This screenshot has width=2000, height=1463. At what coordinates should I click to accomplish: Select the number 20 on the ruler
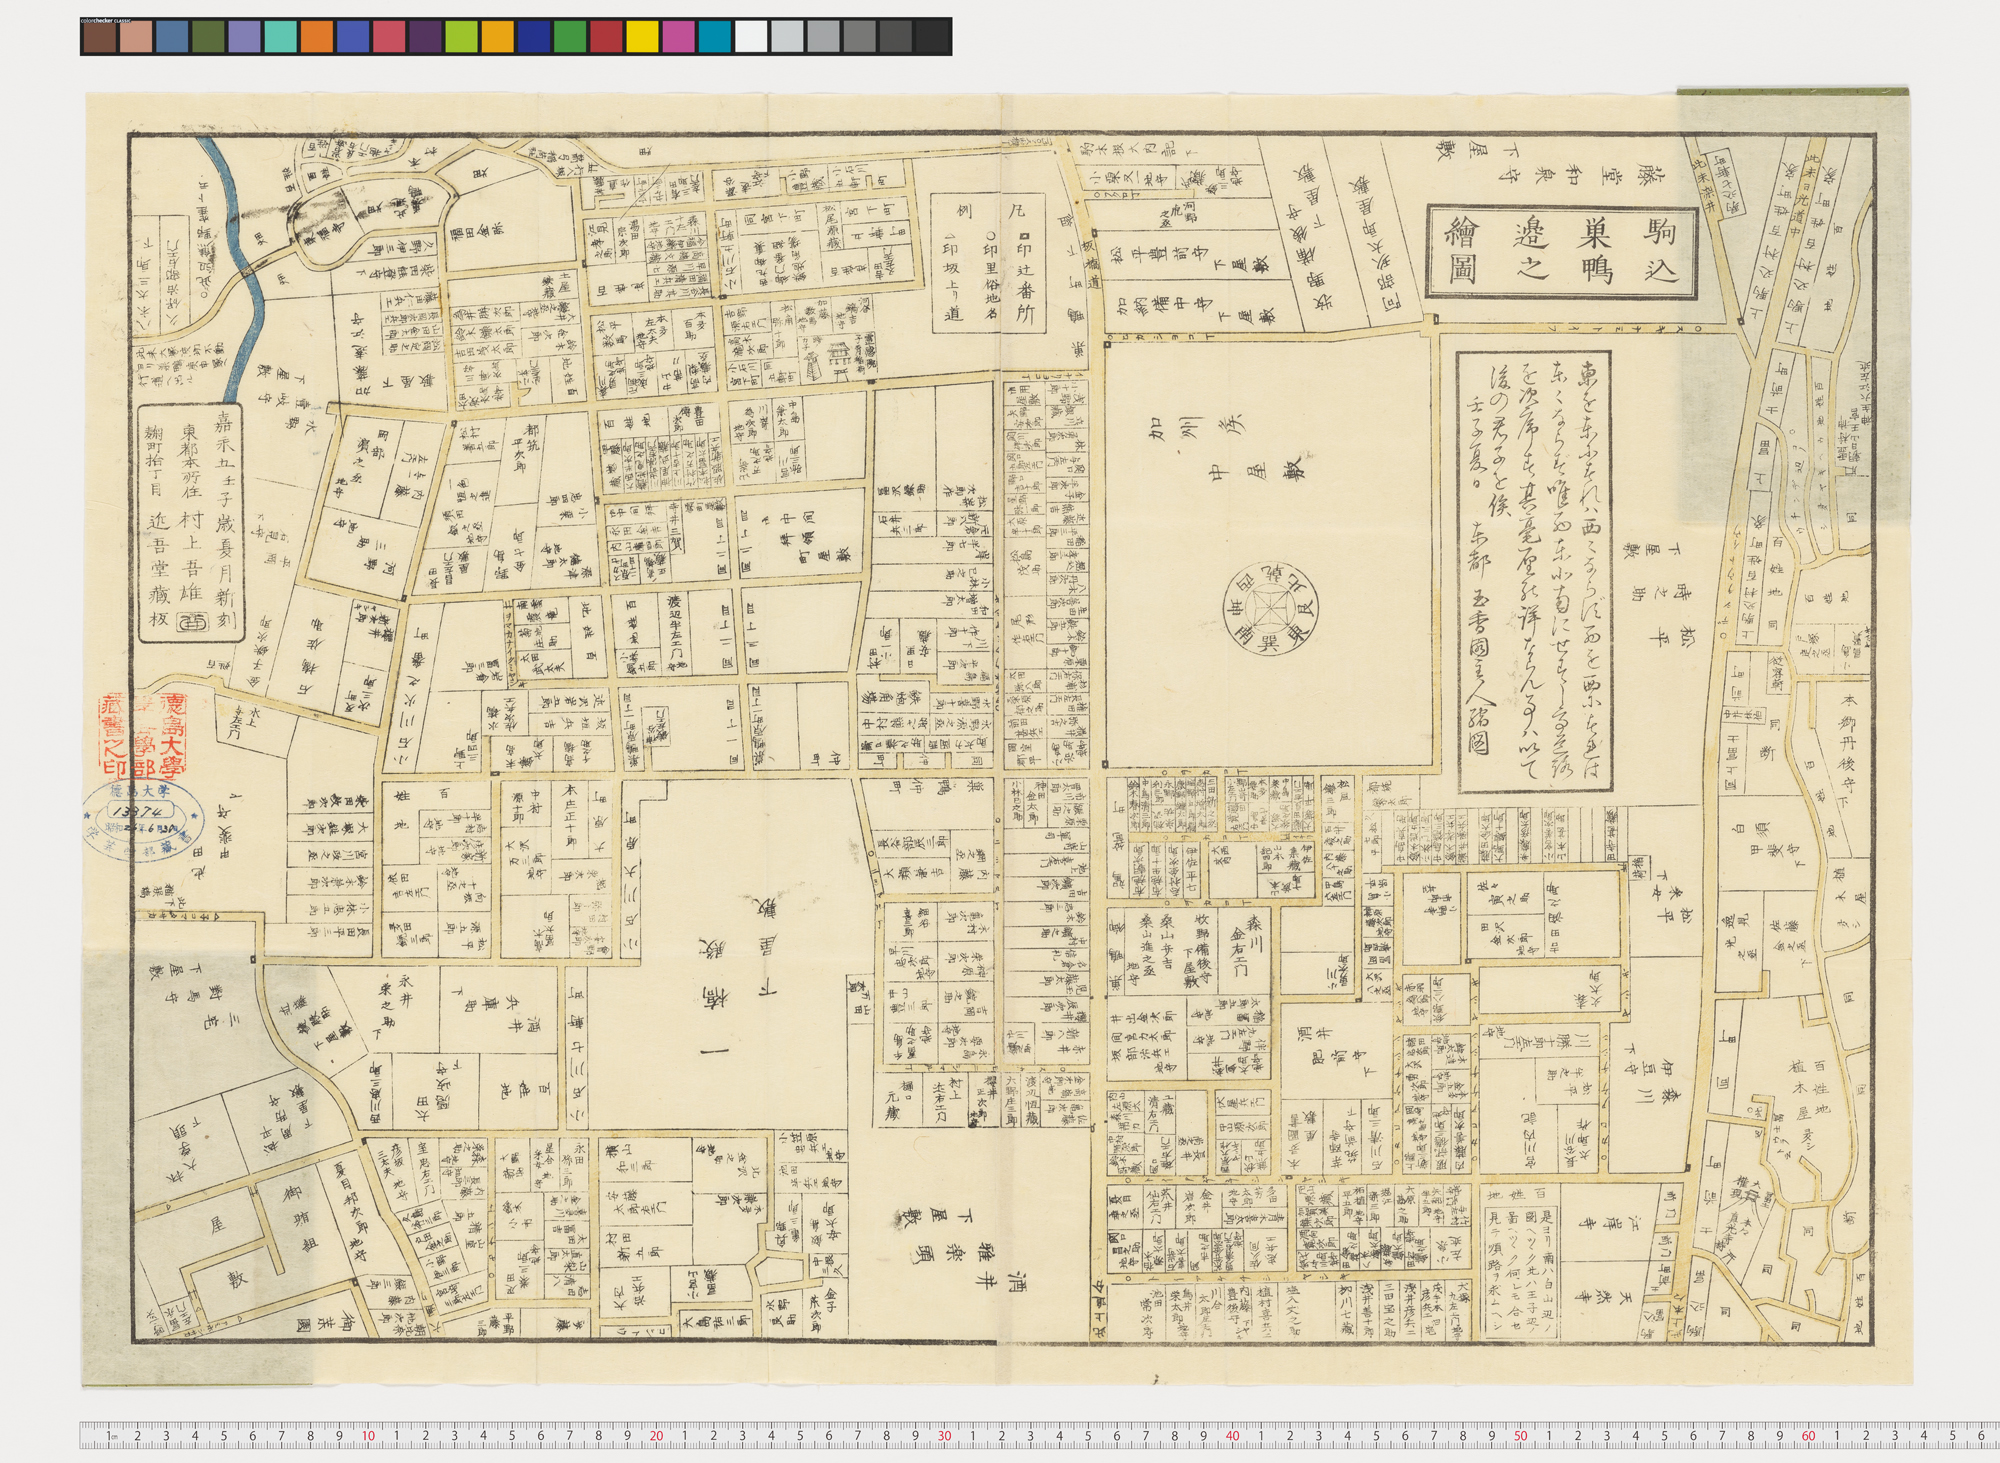(x=656, y=1437)
